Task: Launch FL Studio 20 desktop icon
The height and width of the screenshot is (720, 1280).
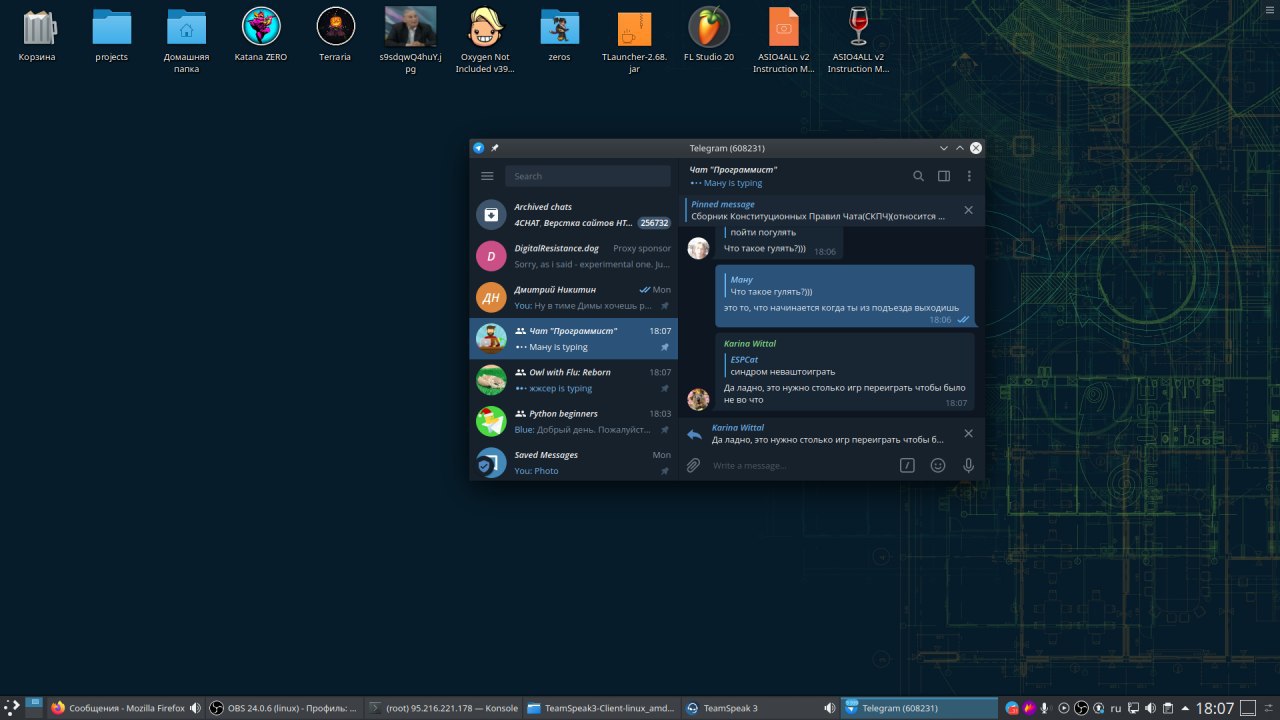Action: 709,36
